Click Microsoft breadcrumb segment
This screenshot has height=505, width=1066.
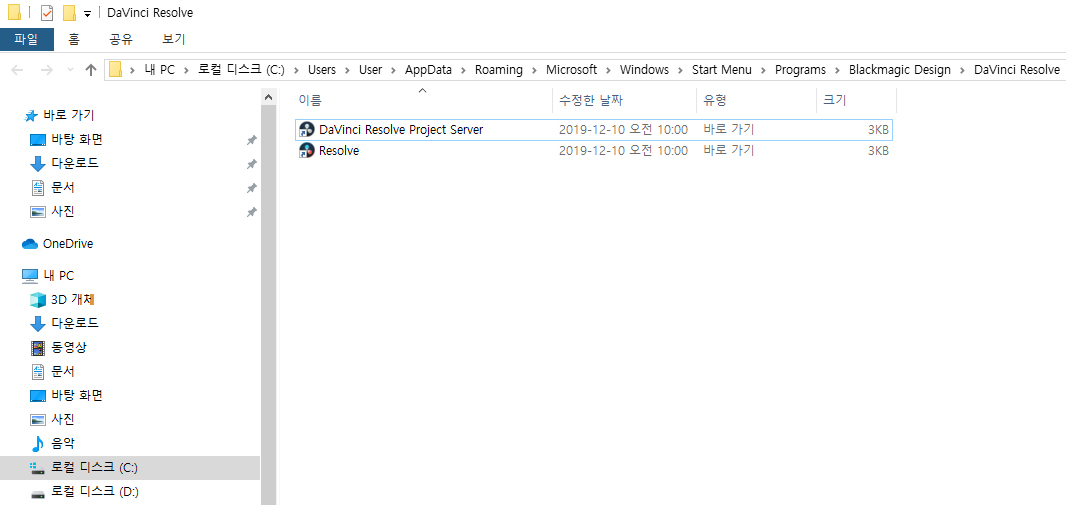pos(572,69)
